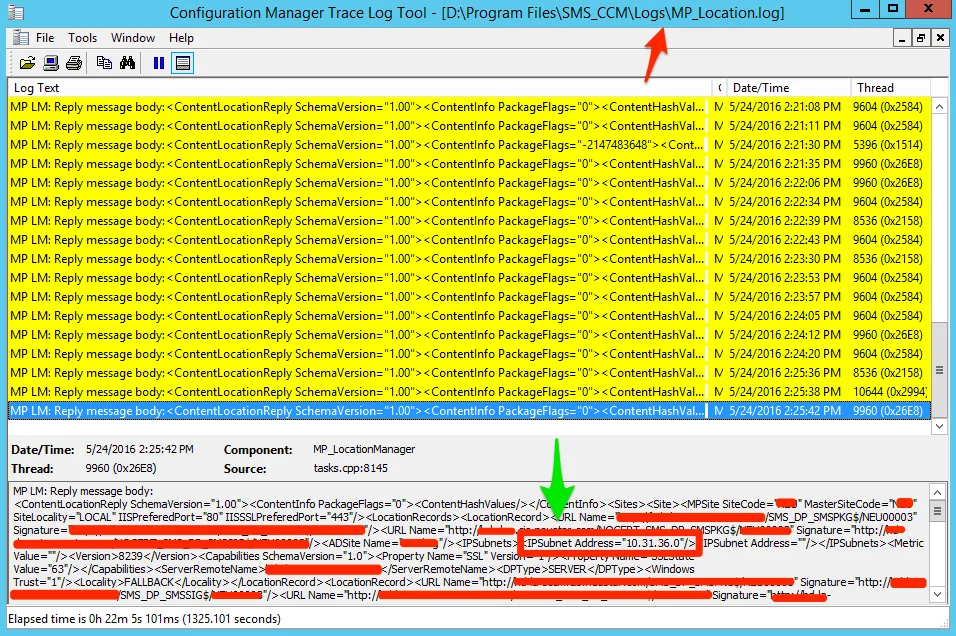The height and width of the screenshot is (636, 956).
Task: Select log row with thread 10644 (0x2994)
Action: [469, 391]
